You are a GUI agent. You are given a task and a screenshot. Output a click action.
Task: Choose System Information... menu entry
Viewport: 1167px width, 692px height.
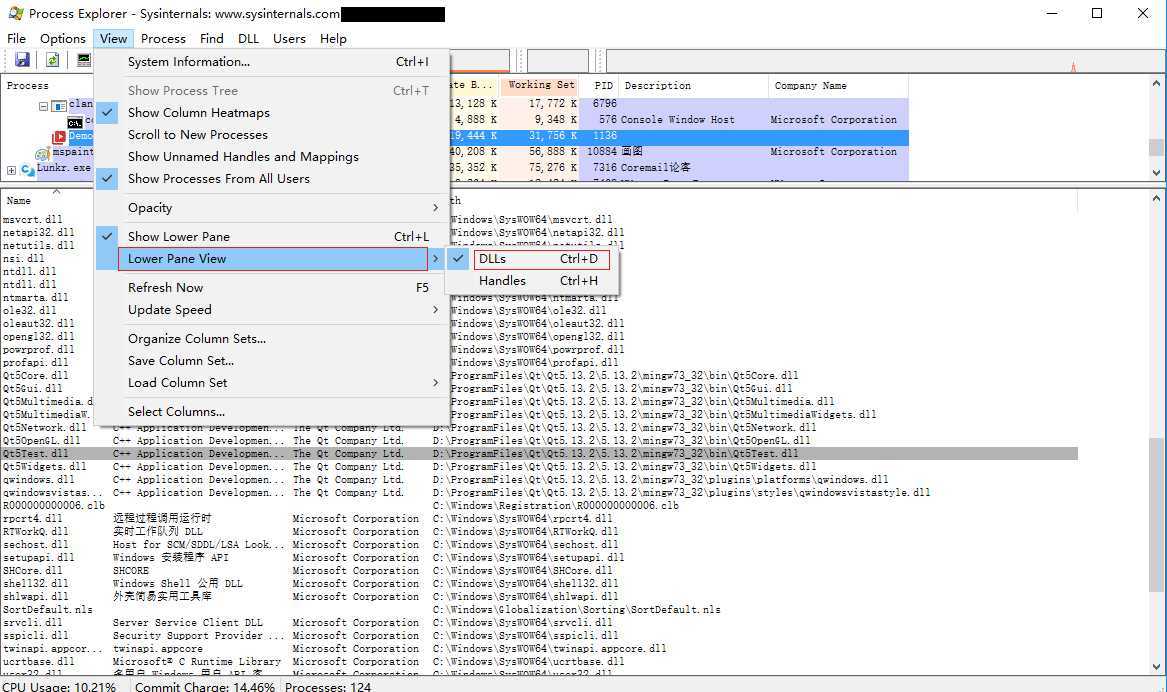(272, 62)
